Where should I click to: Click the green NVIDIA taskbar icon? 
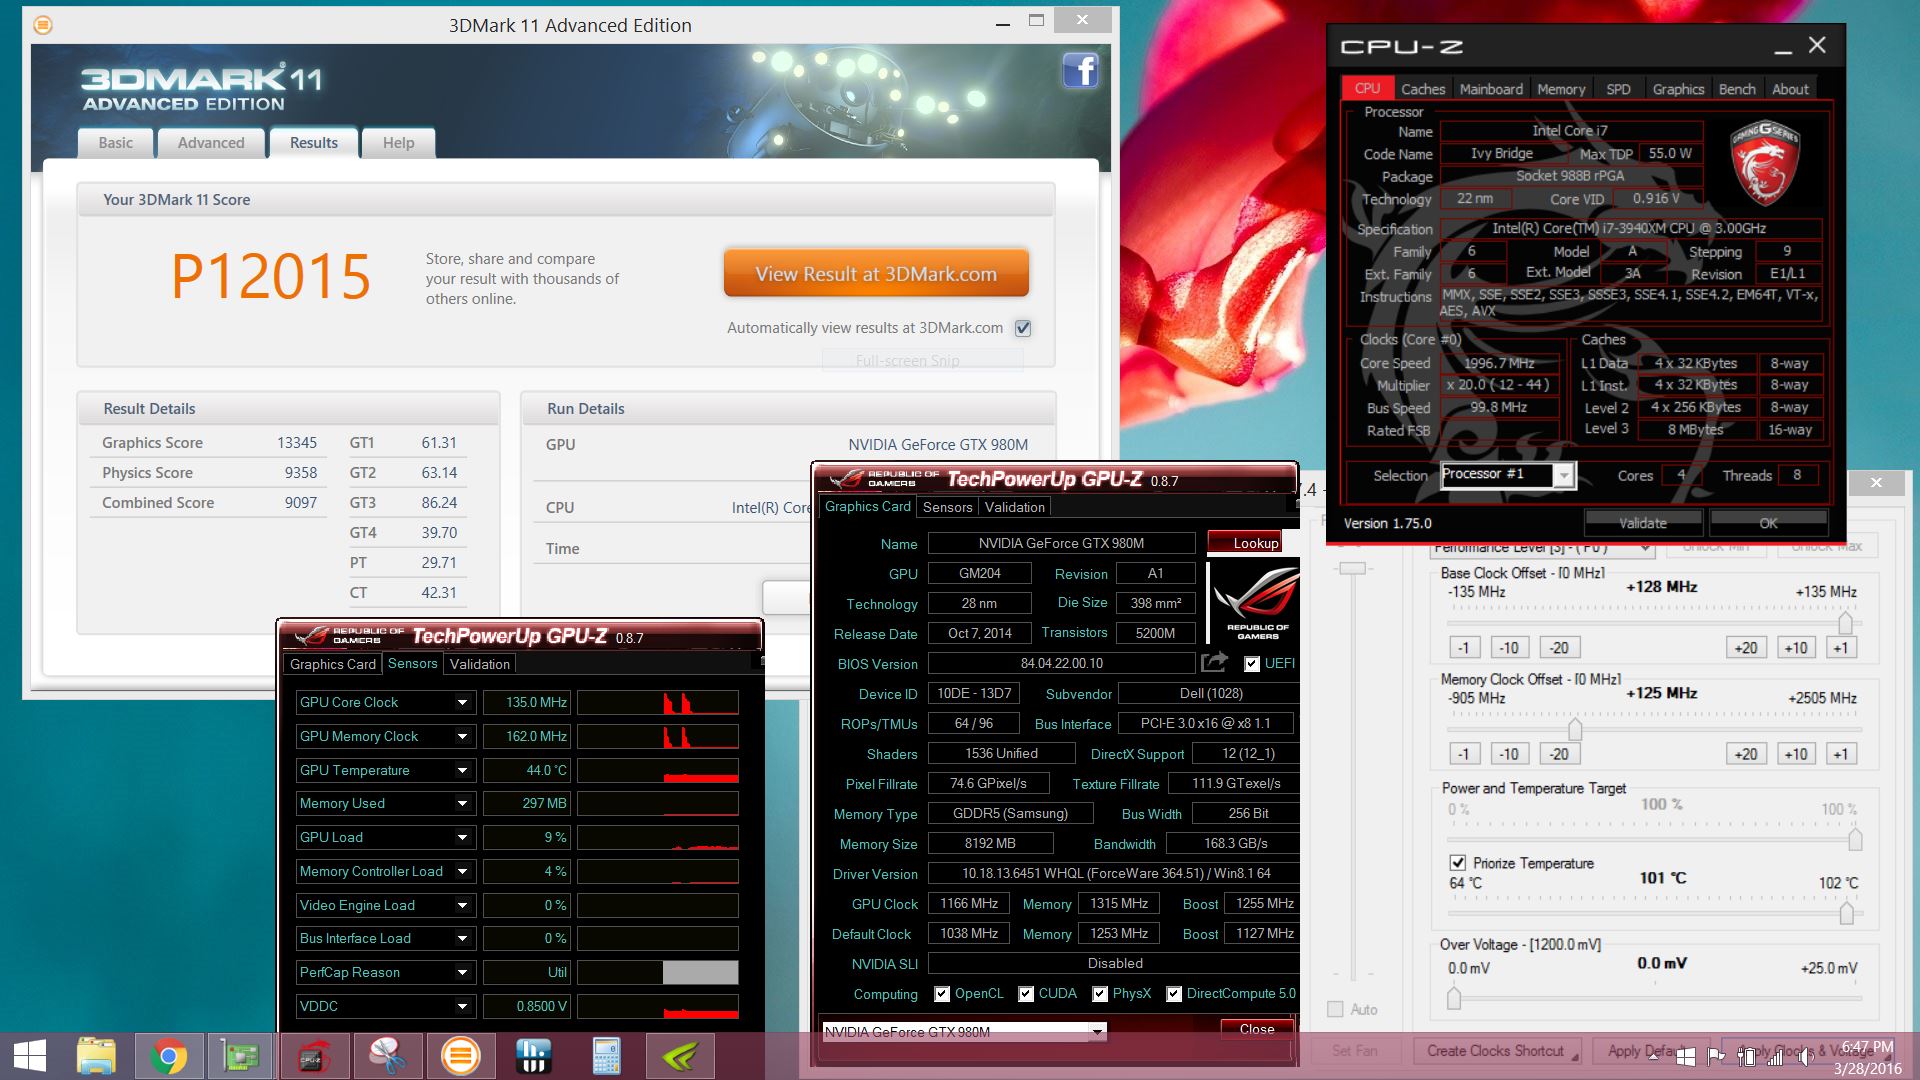(679, 1056)
